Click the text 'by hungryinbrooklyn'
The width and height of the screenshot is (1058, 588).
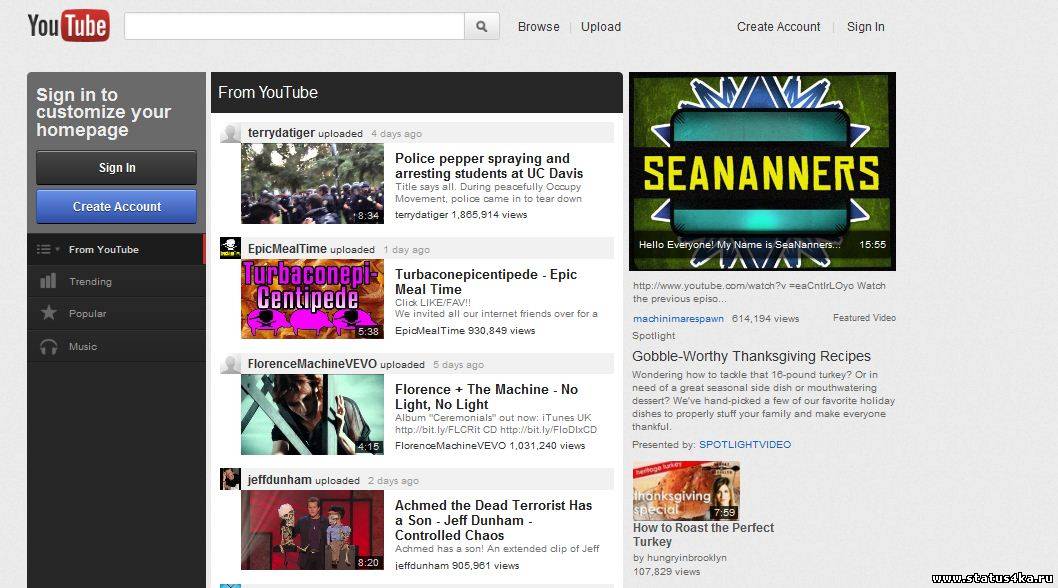click(x=679, y=558)
